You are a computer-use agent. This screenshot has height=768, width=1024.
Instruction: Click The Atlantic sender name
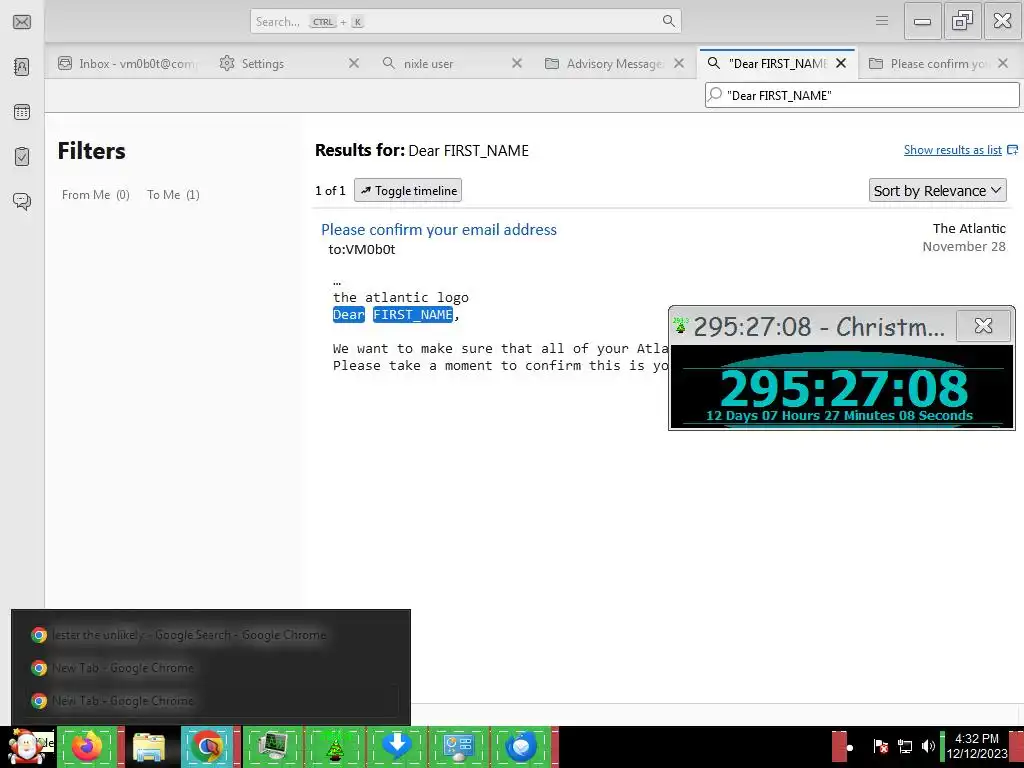969,229
